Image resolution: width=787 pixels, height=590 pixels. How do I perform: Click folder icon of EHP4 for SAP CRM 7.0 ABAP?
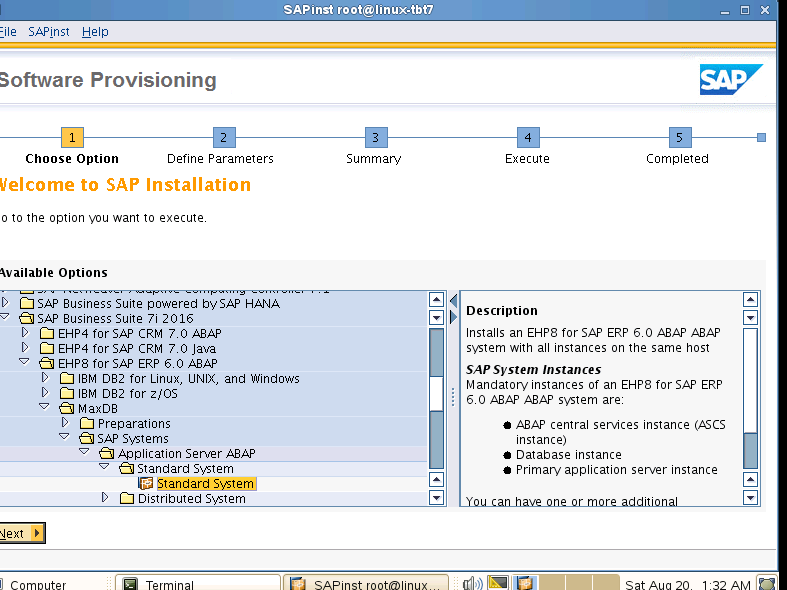(47, 334)
